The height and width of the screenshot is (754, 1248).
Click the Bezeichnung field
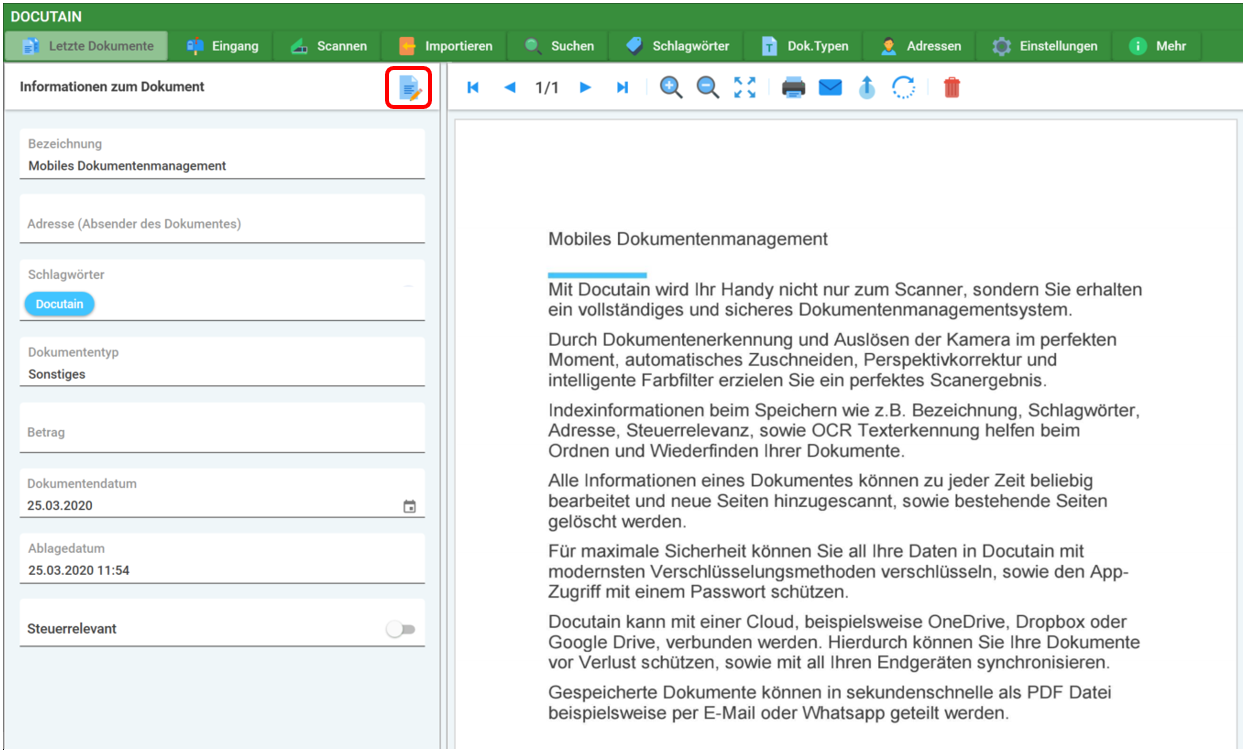tap(222, 155)
